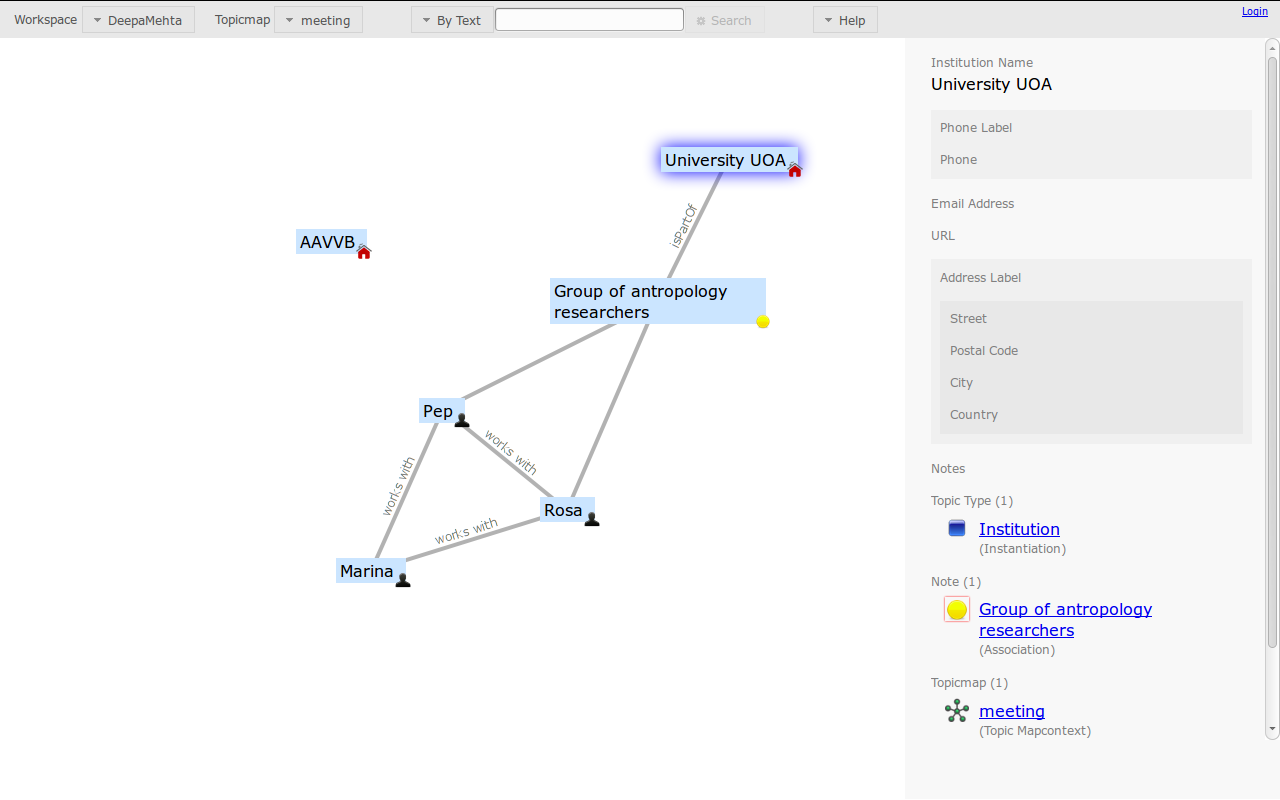Click the Login link
This screenshot has width=1280, height=800.
coord(1255,11)
